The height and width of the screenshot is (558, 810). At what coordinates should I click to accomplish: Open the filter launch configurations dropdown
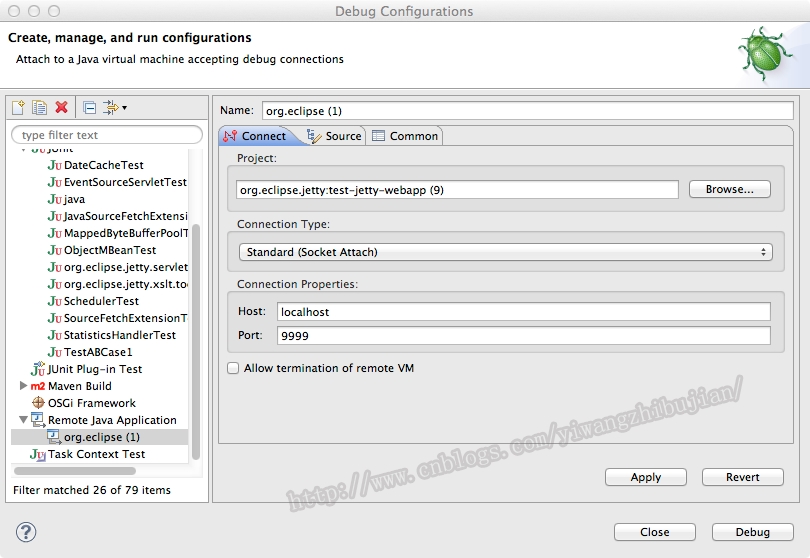115,107
